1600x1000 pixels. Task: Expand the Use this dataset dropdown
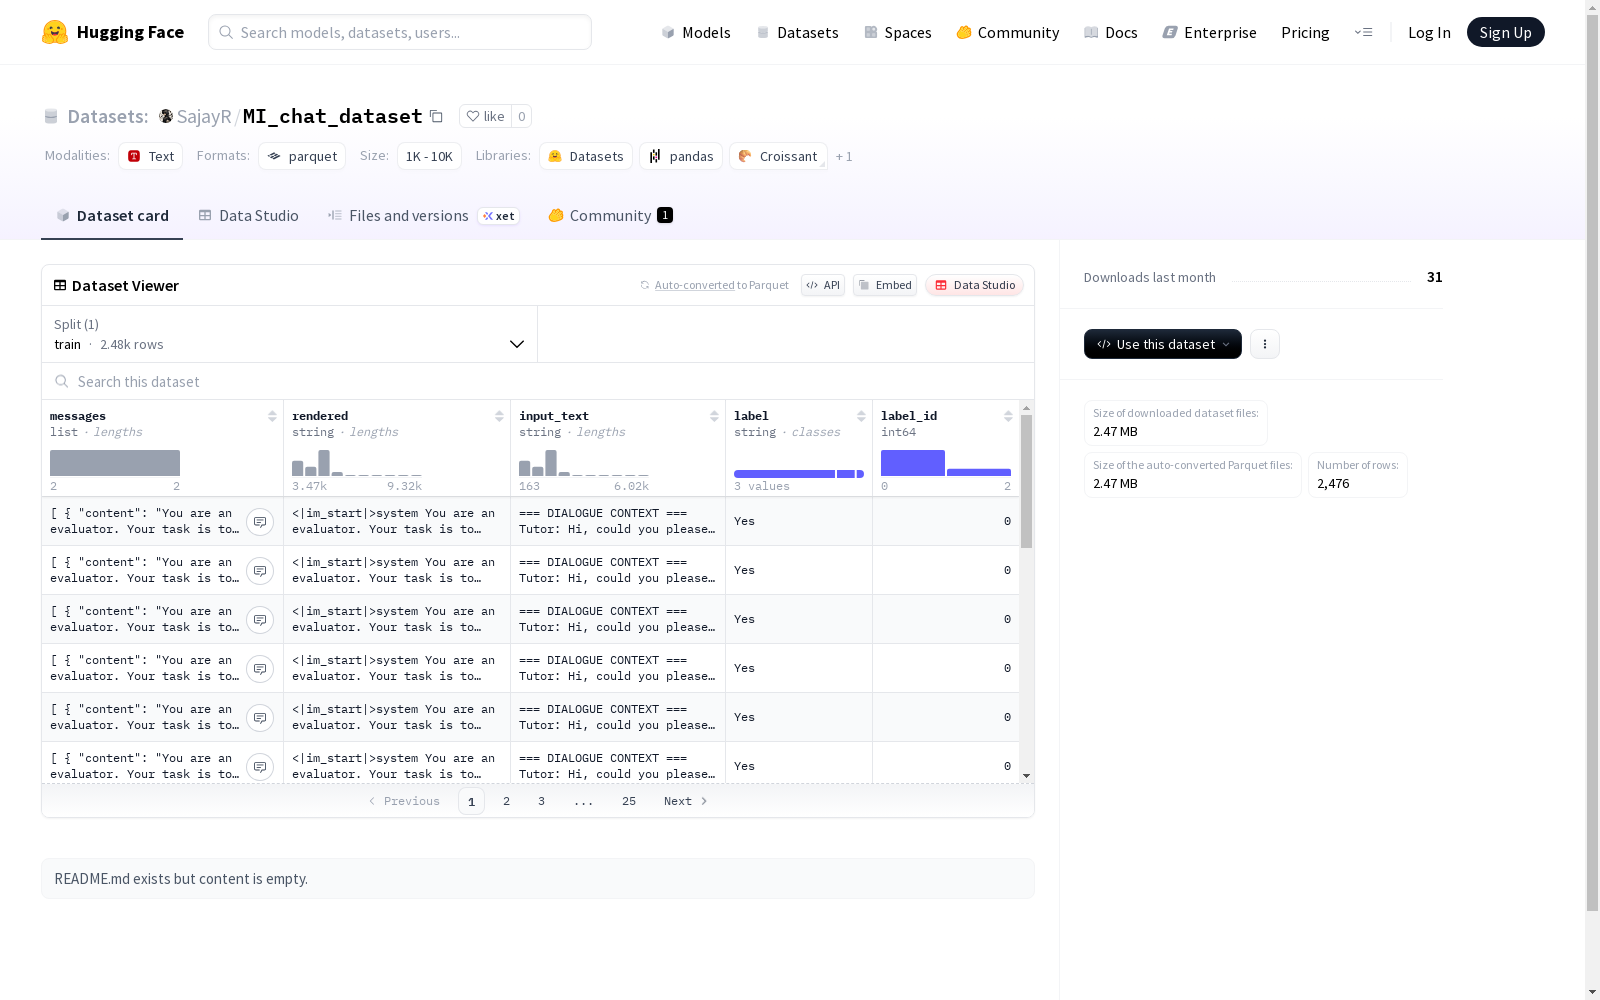(x=1163, y=344)
